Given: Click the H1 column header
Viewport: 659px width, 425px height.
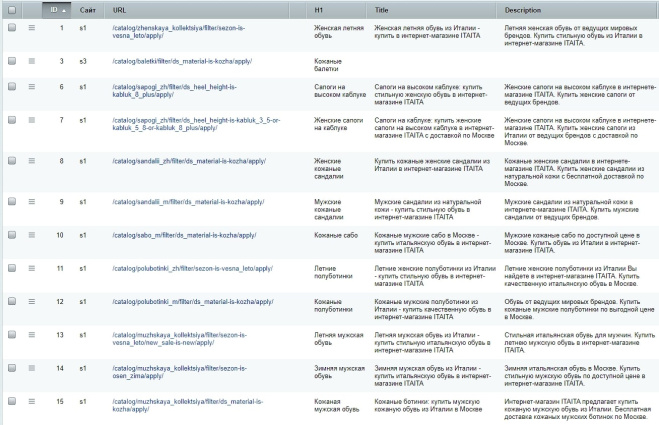Looking at the screenshot, I should pyautogui.click(x=320, y=9).
